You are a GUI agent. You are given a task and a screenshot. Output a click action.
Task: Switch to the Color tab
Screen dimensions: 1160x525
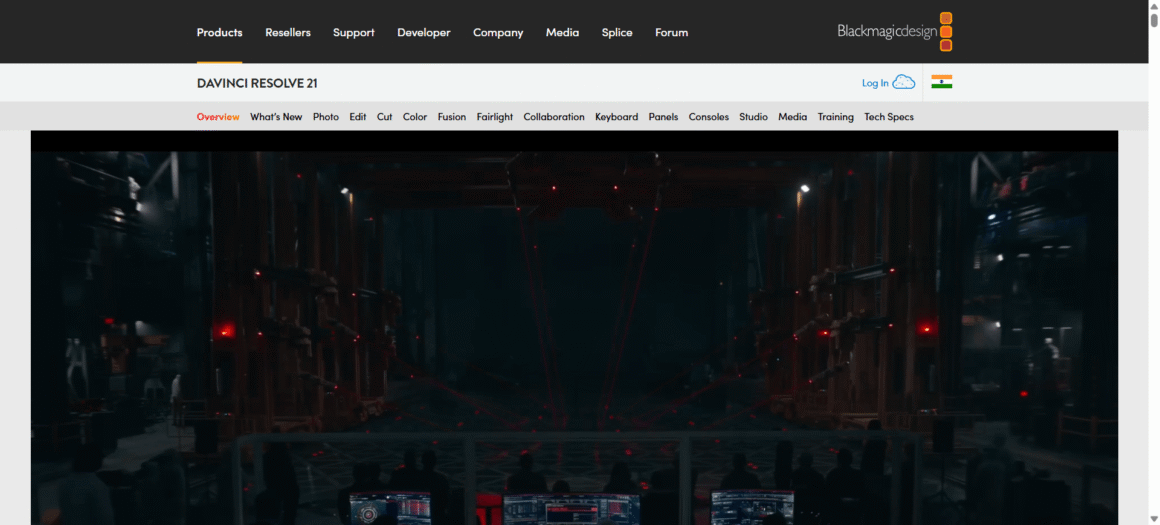pyautogui.click(x=415, y=117)
